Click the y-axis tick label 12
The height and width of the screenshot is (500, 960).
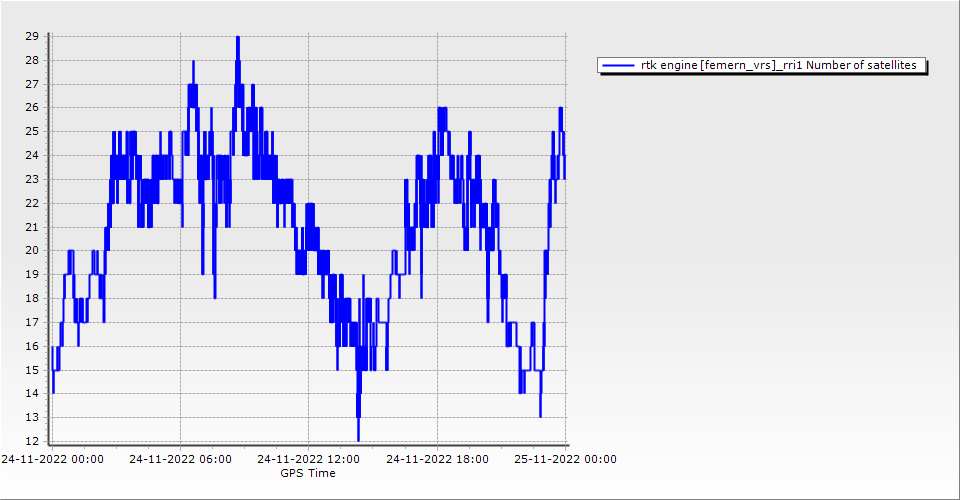[32, 441]
